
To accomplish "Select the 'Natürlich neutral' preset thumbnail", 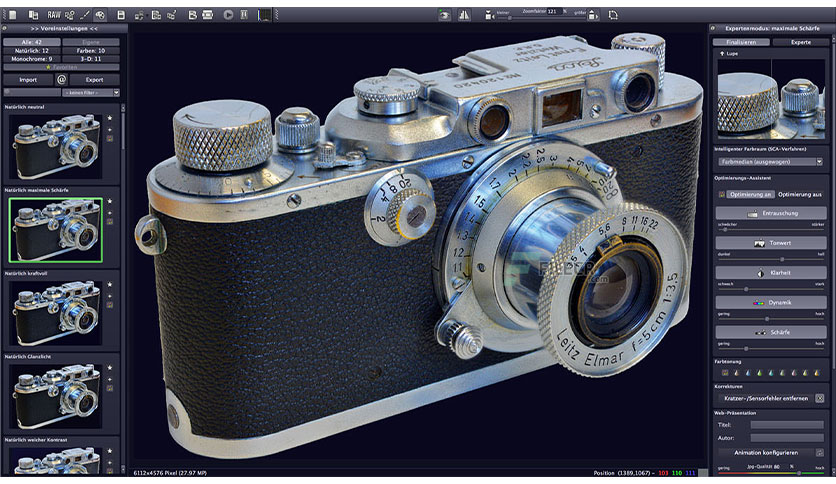I will pyautogui.click(x=56, y=146).
